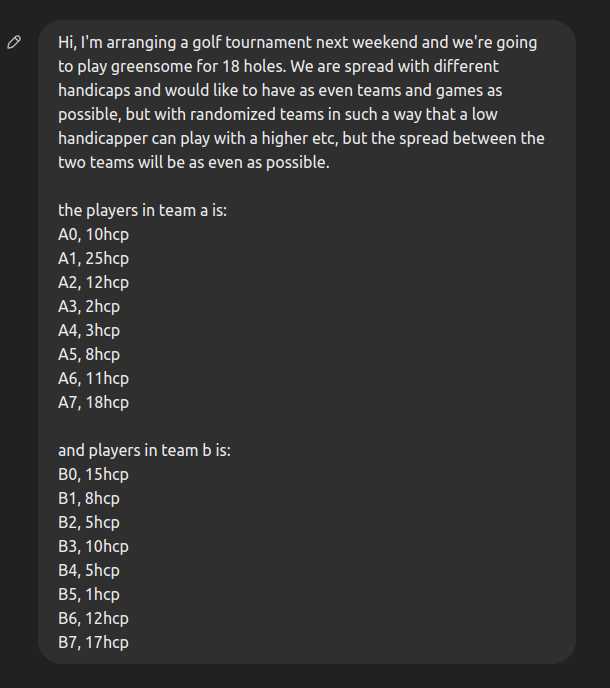Click the line reading A1, 25hcp
The image size is (610, 688).
click(x=93, y=258)
